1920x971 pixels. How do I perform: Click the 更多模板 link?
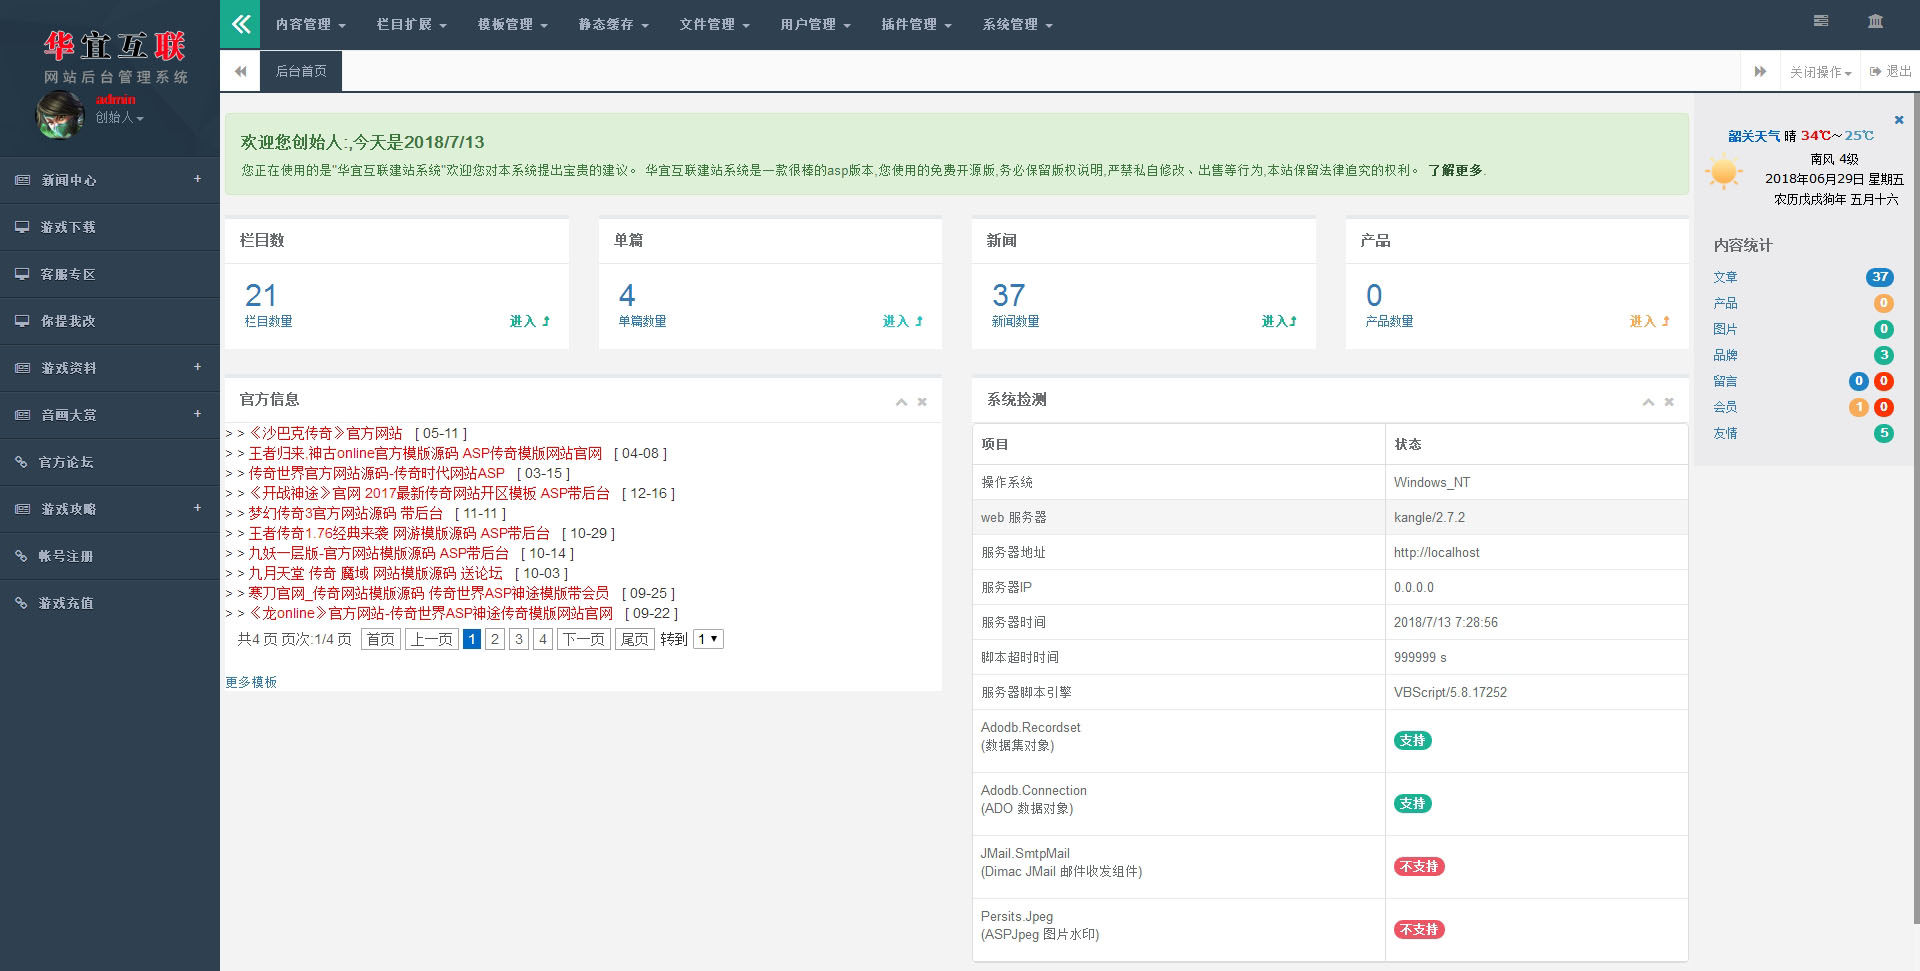pos(251,682)
